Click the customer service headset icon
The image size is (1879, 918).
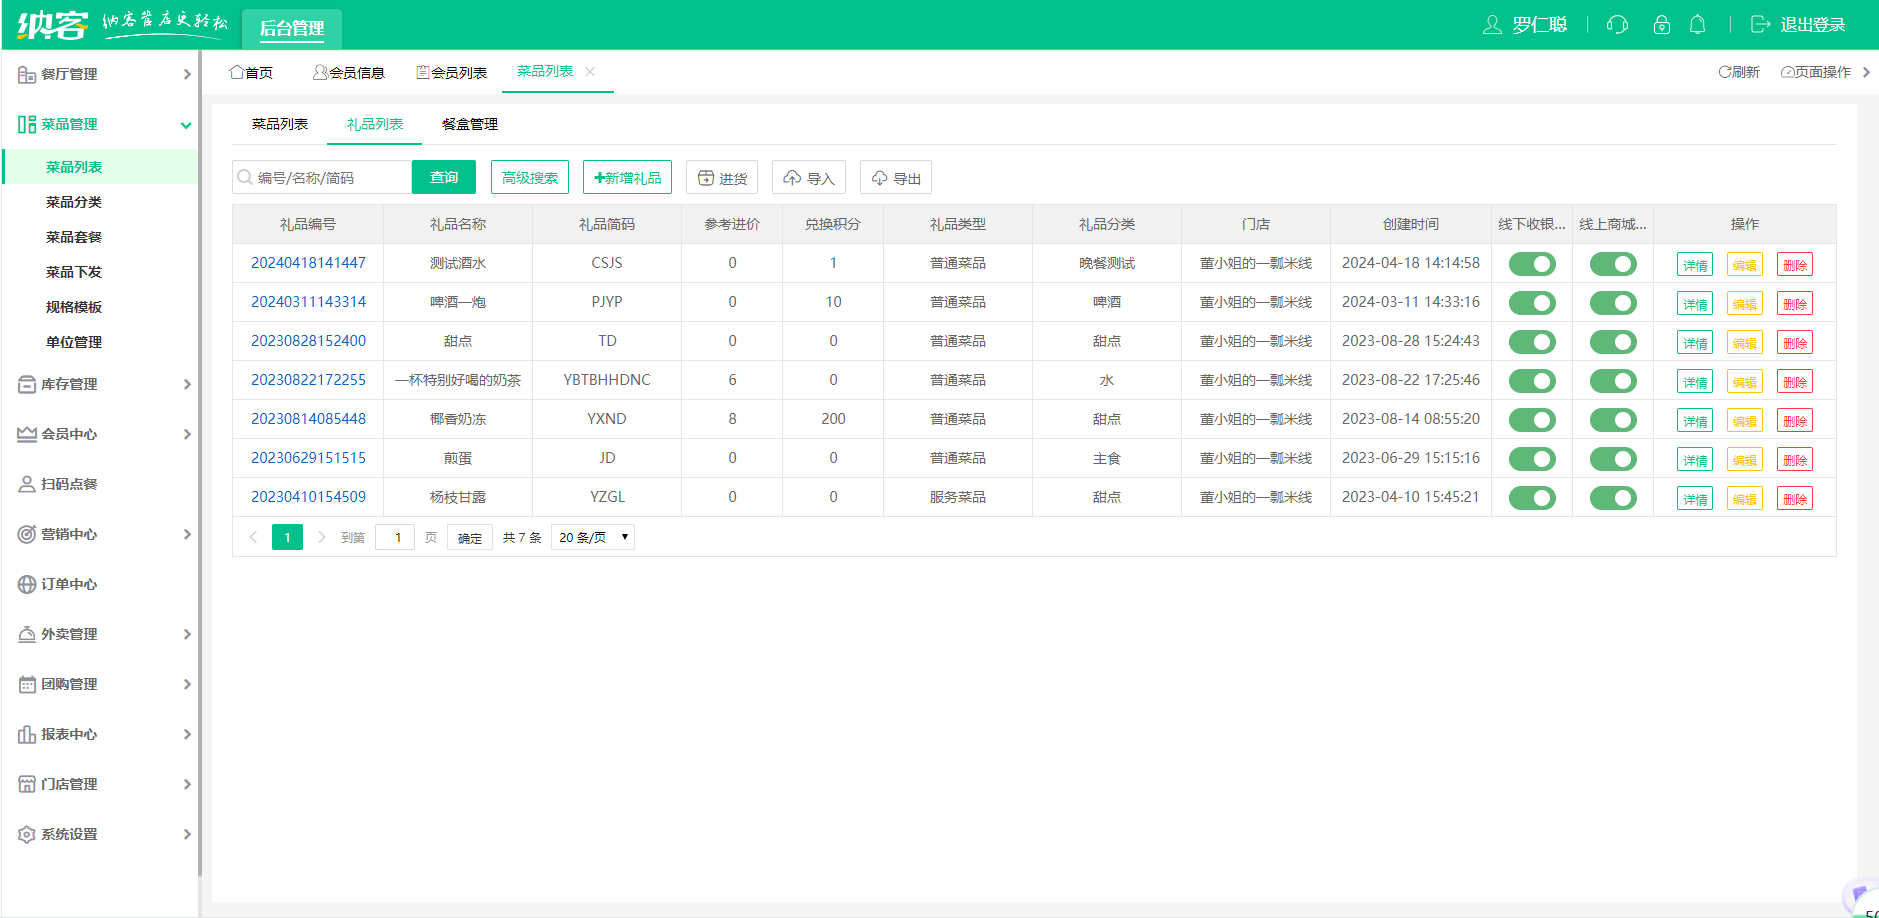point(1617,25)
